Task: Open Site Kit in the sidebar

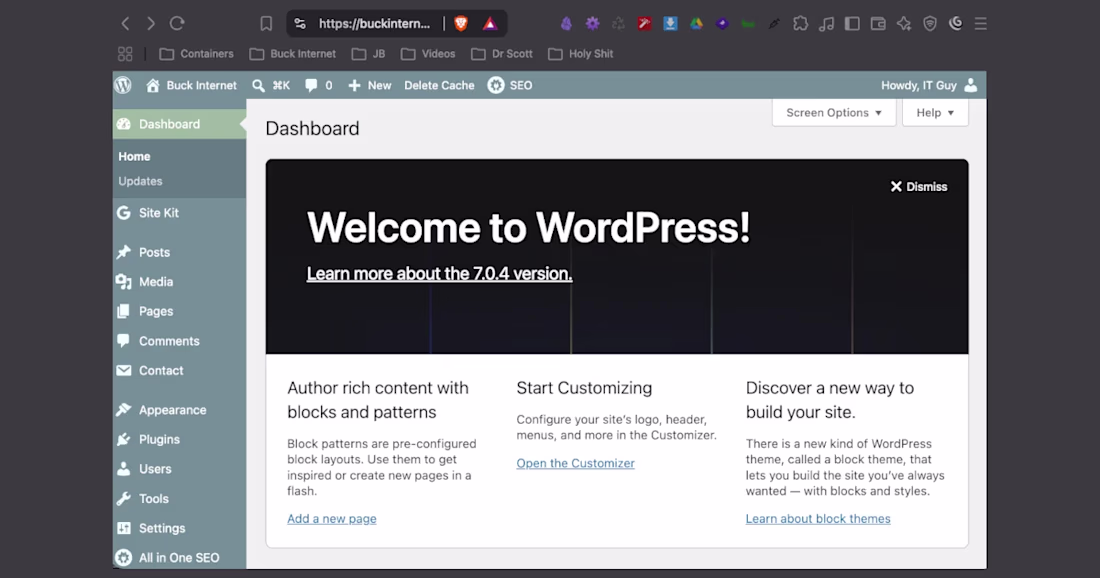Action: pyautogui.click(x=180, y=213)
